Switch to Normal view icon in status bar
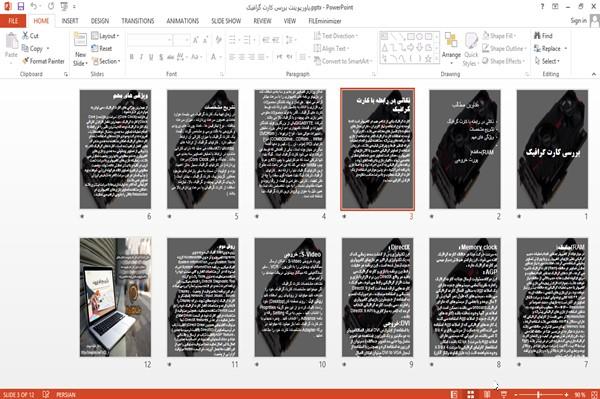 454,394
